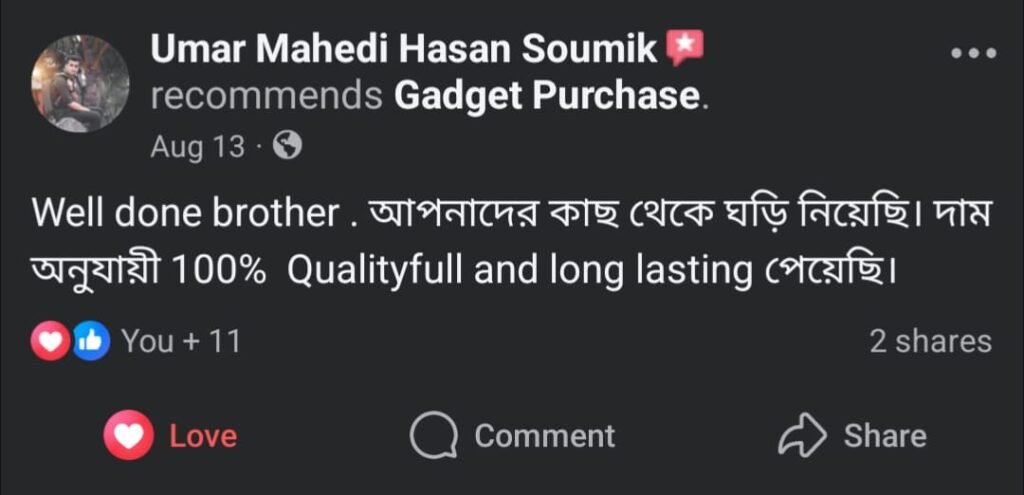View who reacted via "You + 11"

click(x=180, y=342)
